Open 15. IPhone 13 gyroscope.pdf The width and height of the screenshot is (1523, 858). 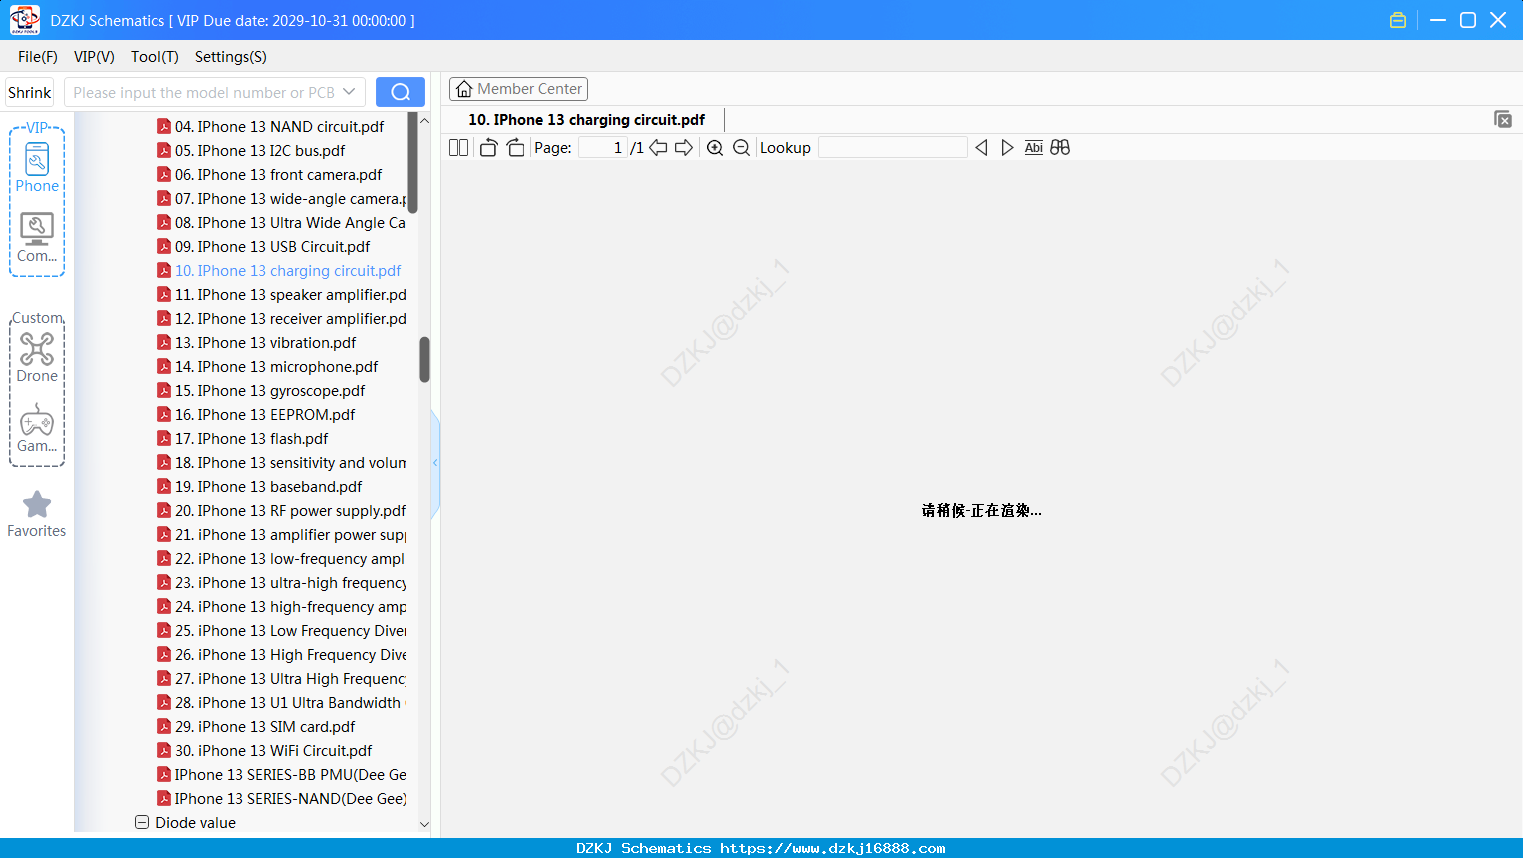270,391
